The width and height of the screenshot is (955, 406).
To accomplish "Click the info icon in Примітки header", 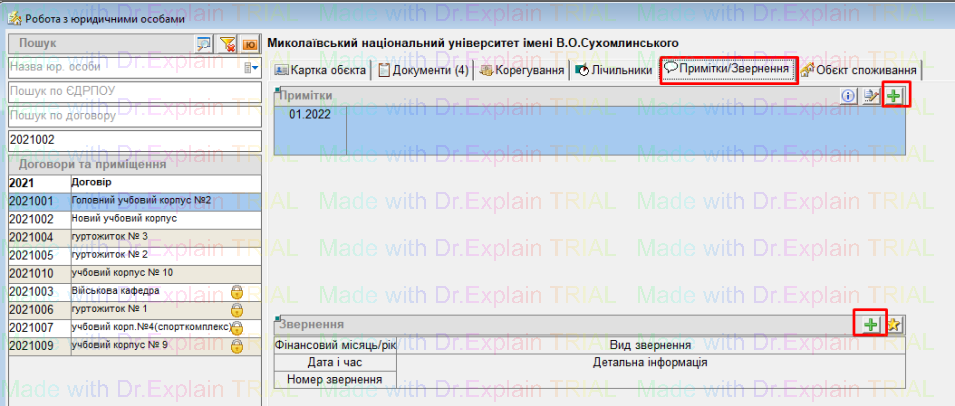I will 849,96.
